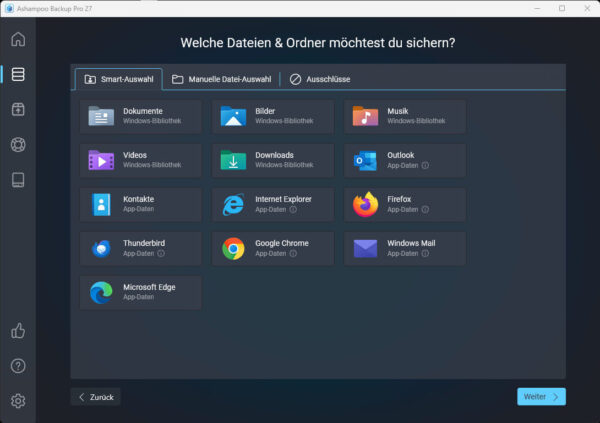The image size is (600, 423).
Task: Click the Windows Mail label text
Action: pos(411,243)
